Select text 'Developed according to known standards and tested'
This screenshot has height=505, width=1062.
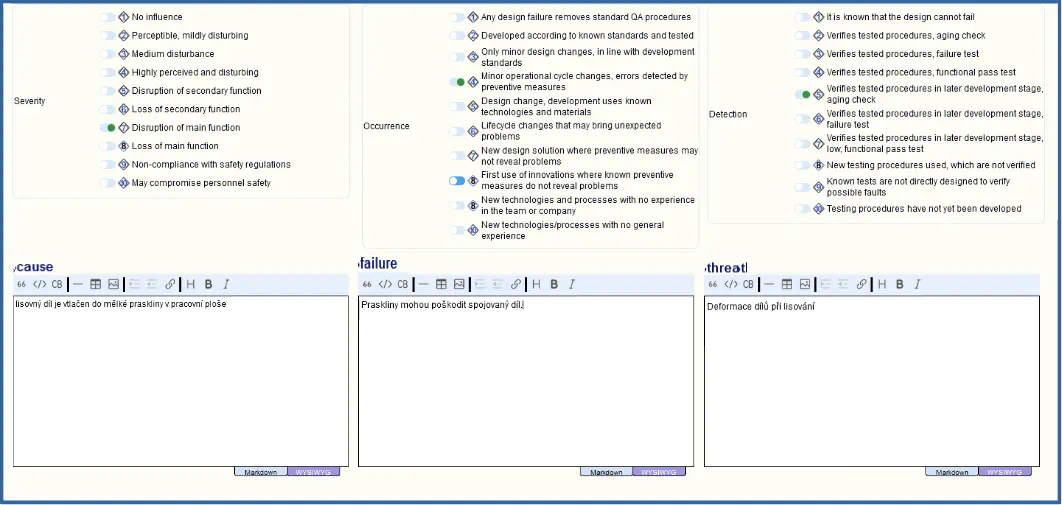pyautogui.click(x=587, y=36)
